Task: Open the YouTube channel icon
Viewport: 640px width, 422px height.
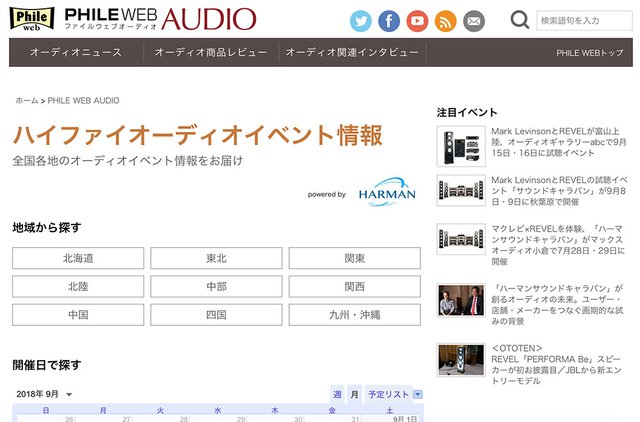Action: [x=417, y=21]
